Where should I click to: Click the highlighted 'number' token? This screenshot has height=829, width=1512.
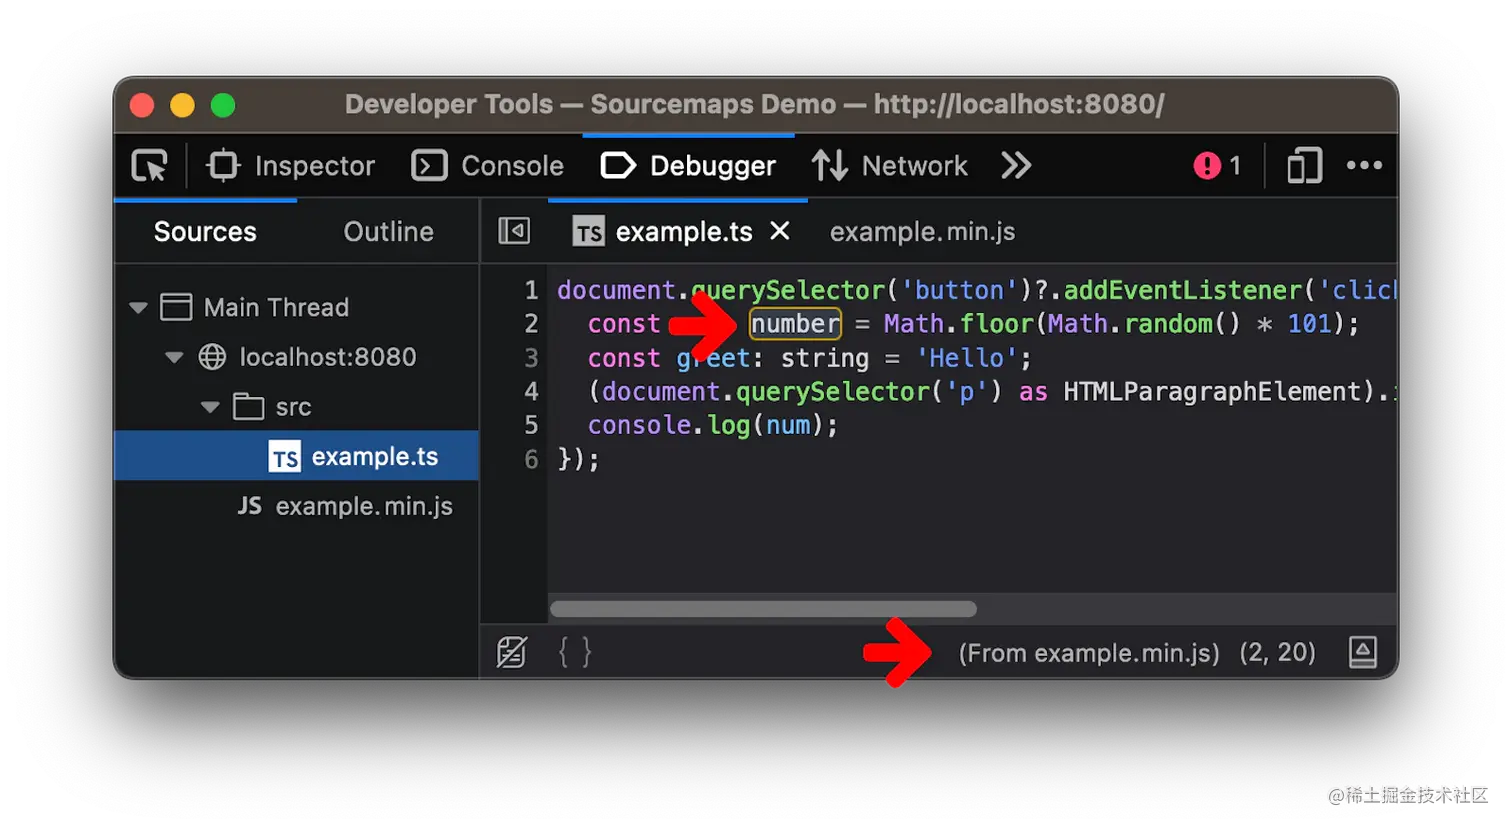coord(796,324)
